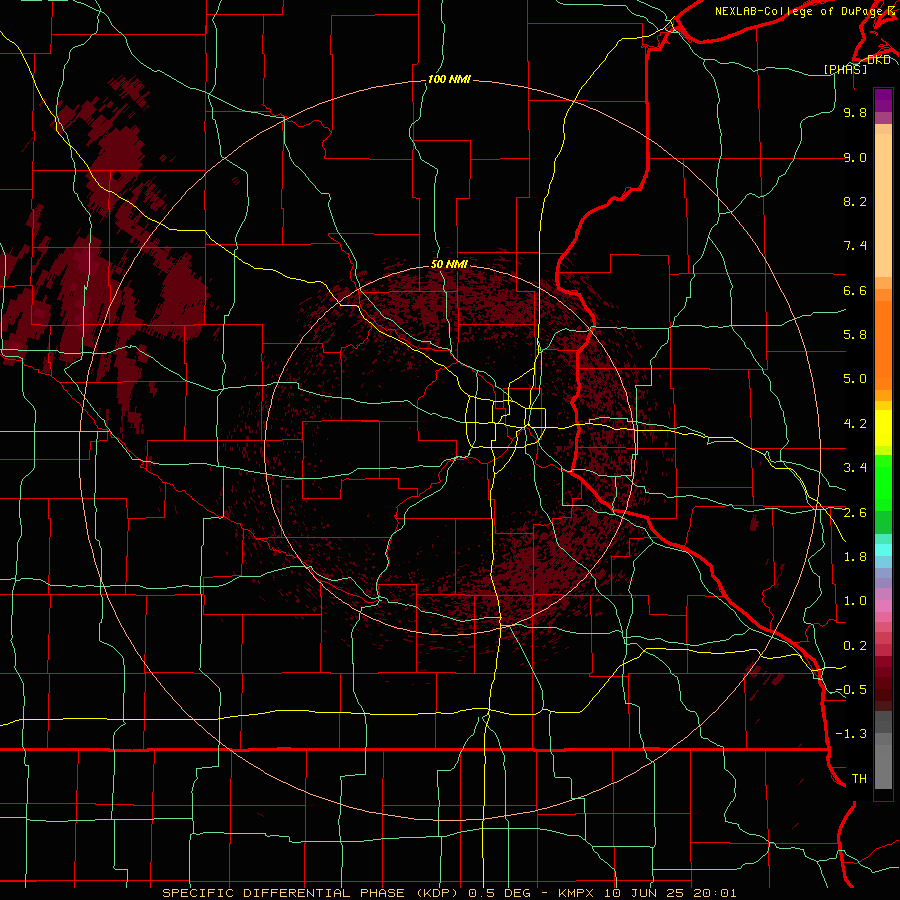Click the TH threshold label on scale
Screen dimensions: 900x900
coord(859,779)
